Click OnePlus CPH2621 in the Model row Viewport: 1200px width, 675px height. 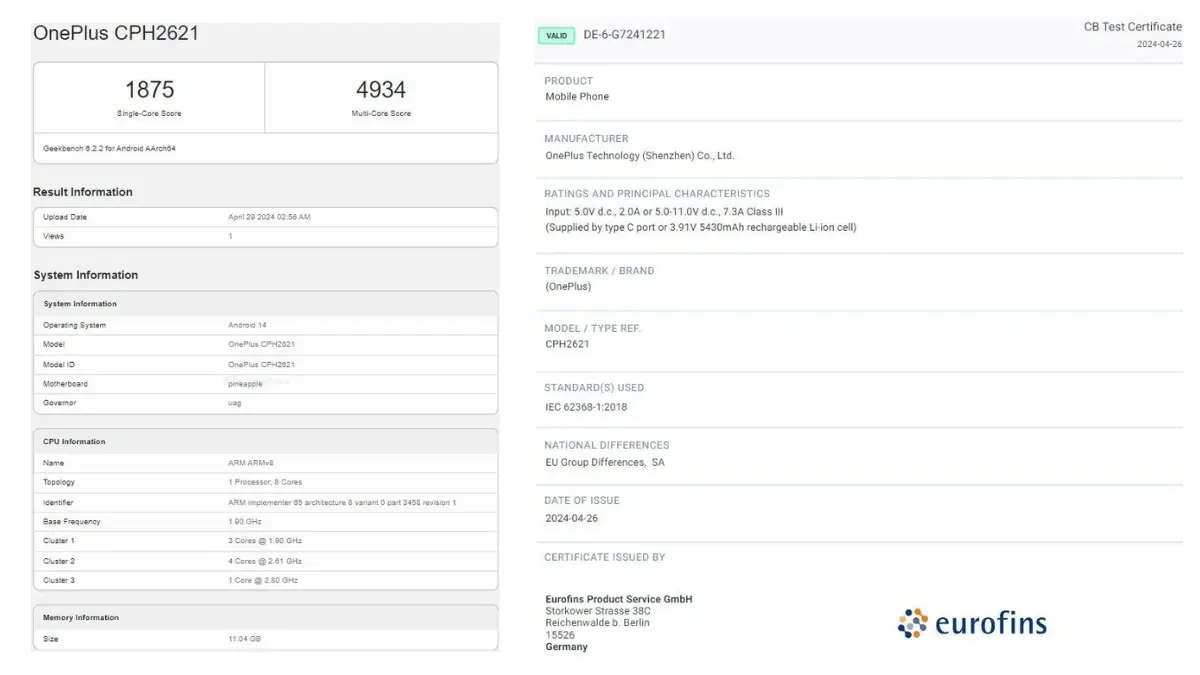261,344
